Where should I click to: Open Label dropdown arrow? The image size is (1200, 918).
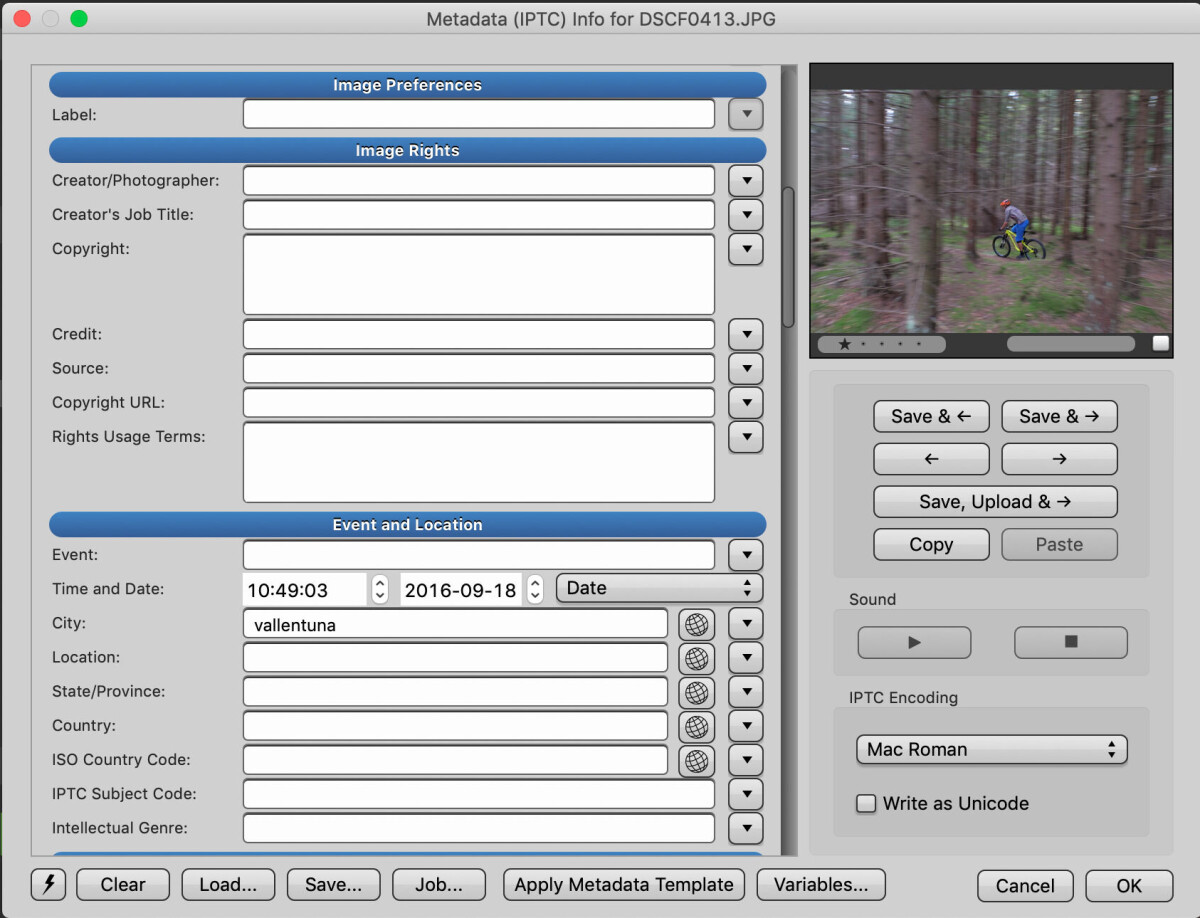[x=746, y=115]
